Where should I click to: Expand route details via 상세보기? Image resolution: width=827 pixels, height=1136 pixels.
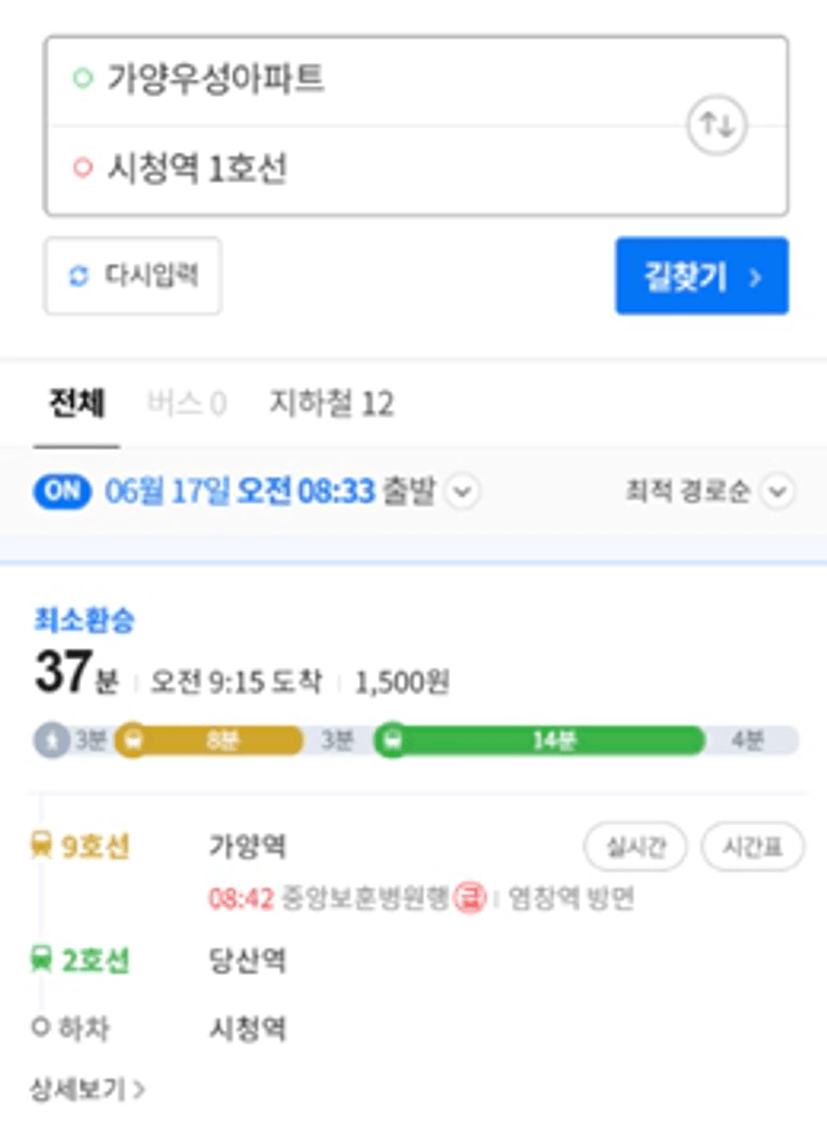88,1089
